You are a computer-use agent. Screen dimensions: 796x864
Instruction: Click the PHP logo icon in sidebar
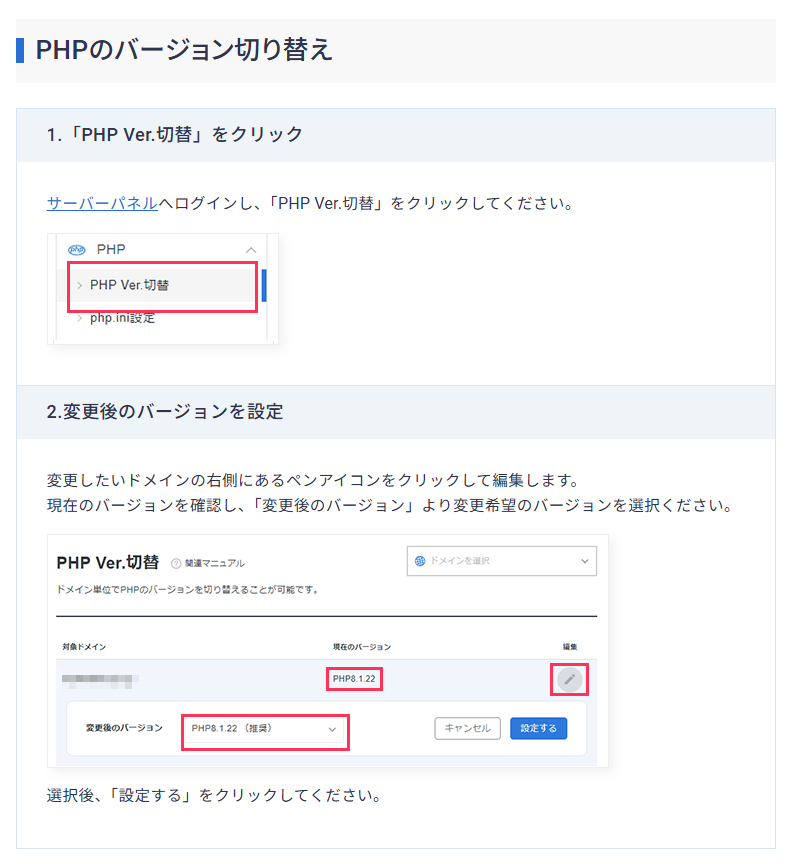click(x=76, y=249)
